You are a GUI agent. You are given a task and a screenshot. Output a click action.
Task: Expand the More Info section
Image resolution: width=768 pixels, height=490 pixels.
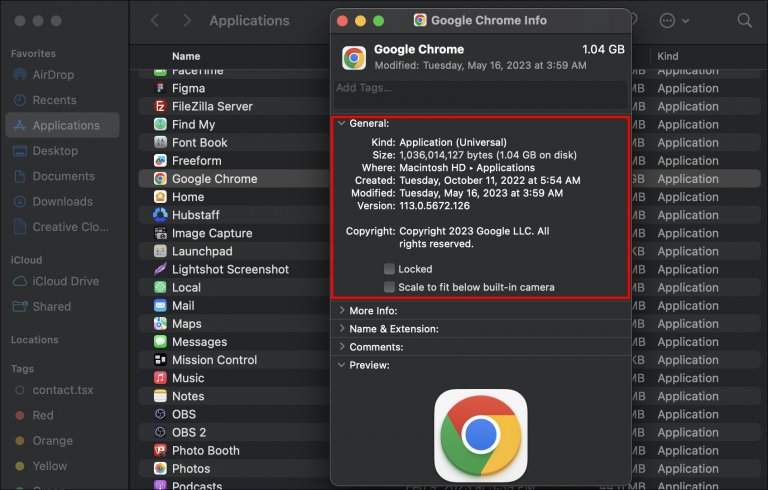342,311
